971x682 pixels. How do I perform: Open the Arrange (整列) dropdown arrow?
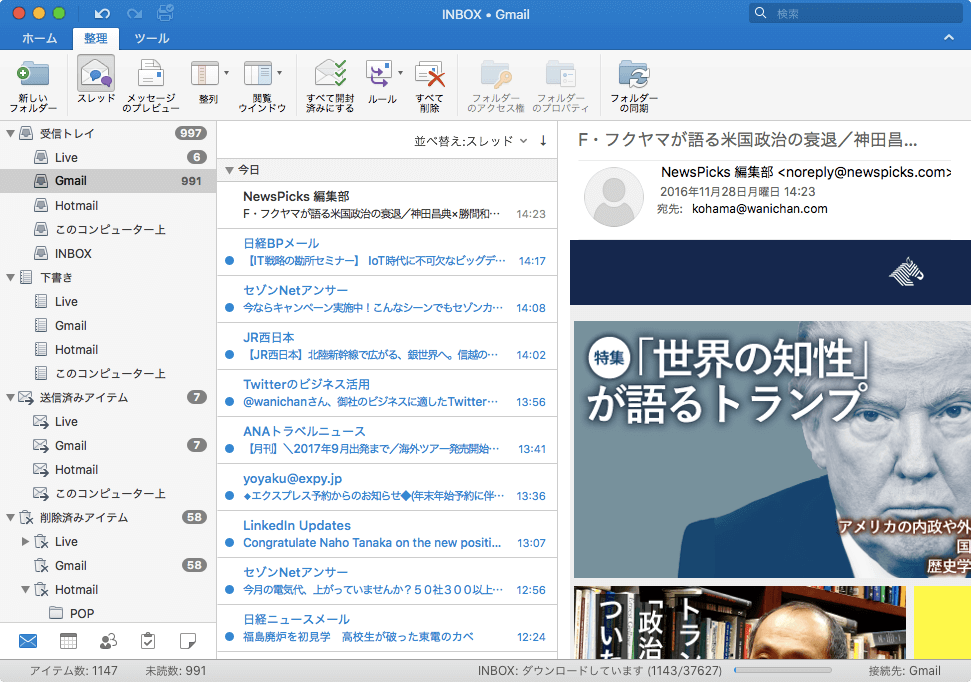(227, 73)
